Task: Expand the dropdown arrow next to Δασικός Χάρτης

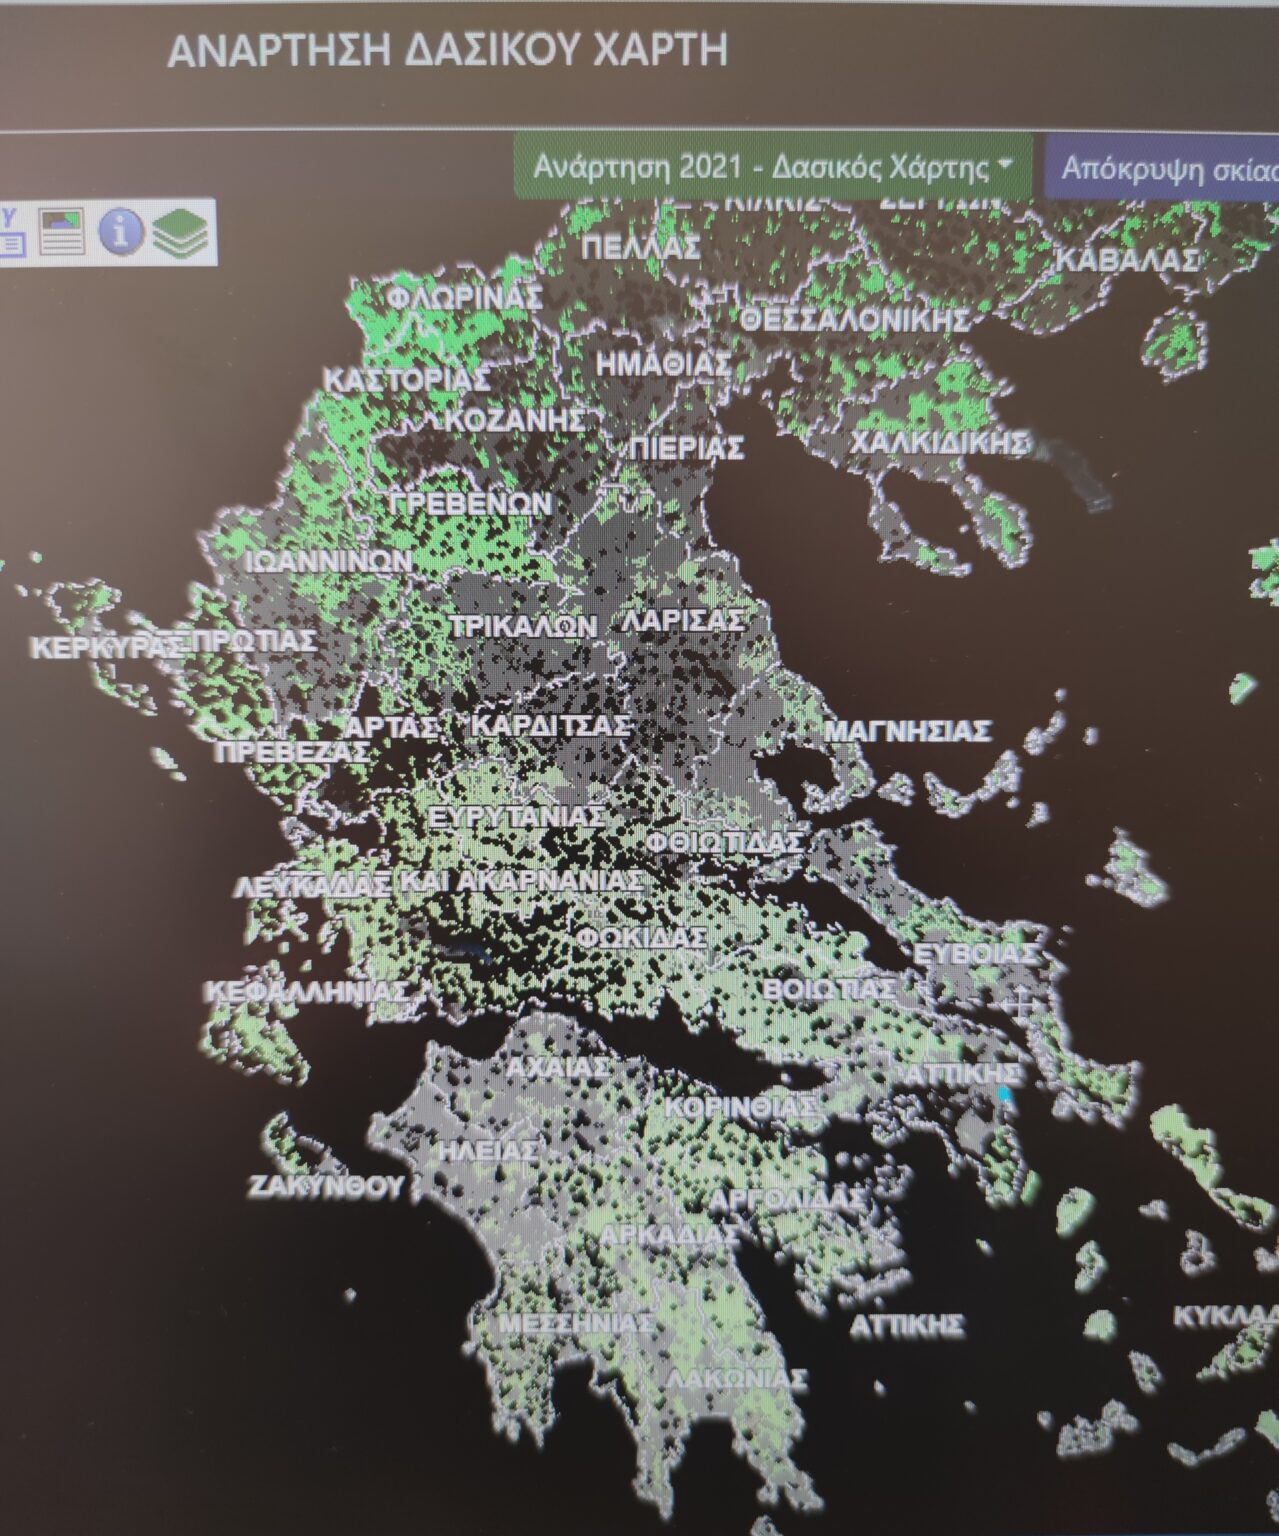Action: (x=1003, y=160)
